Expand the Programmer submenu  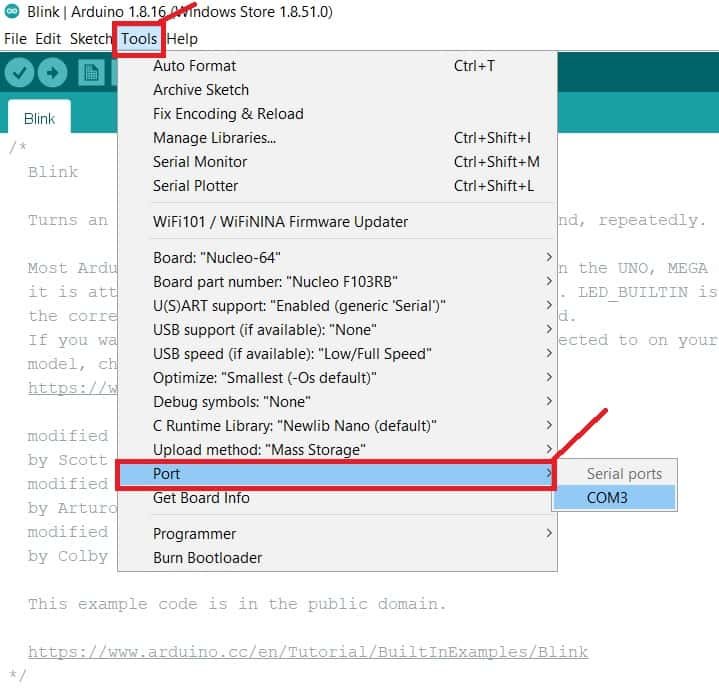(x=337, y=534)
